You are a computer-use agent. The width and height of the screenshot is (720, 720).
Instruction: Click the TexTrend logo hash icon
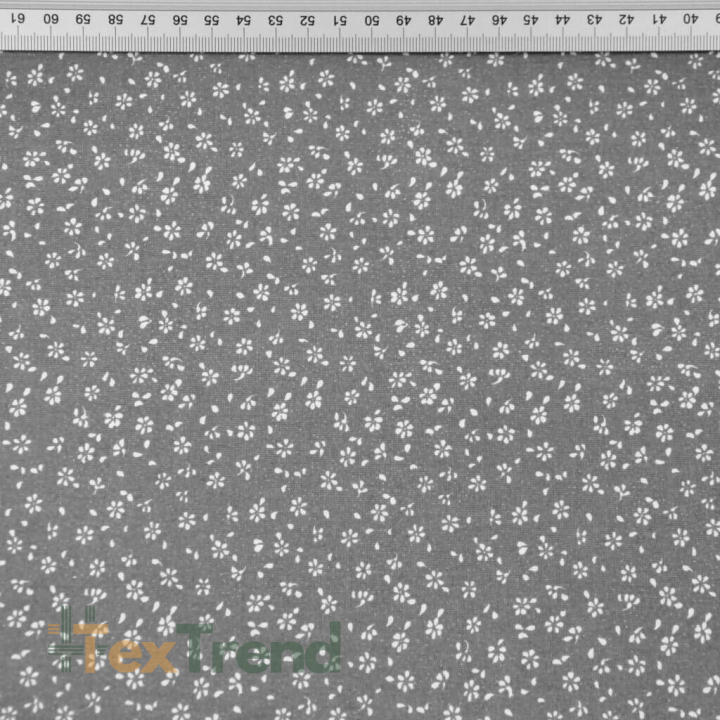(66, 642)
